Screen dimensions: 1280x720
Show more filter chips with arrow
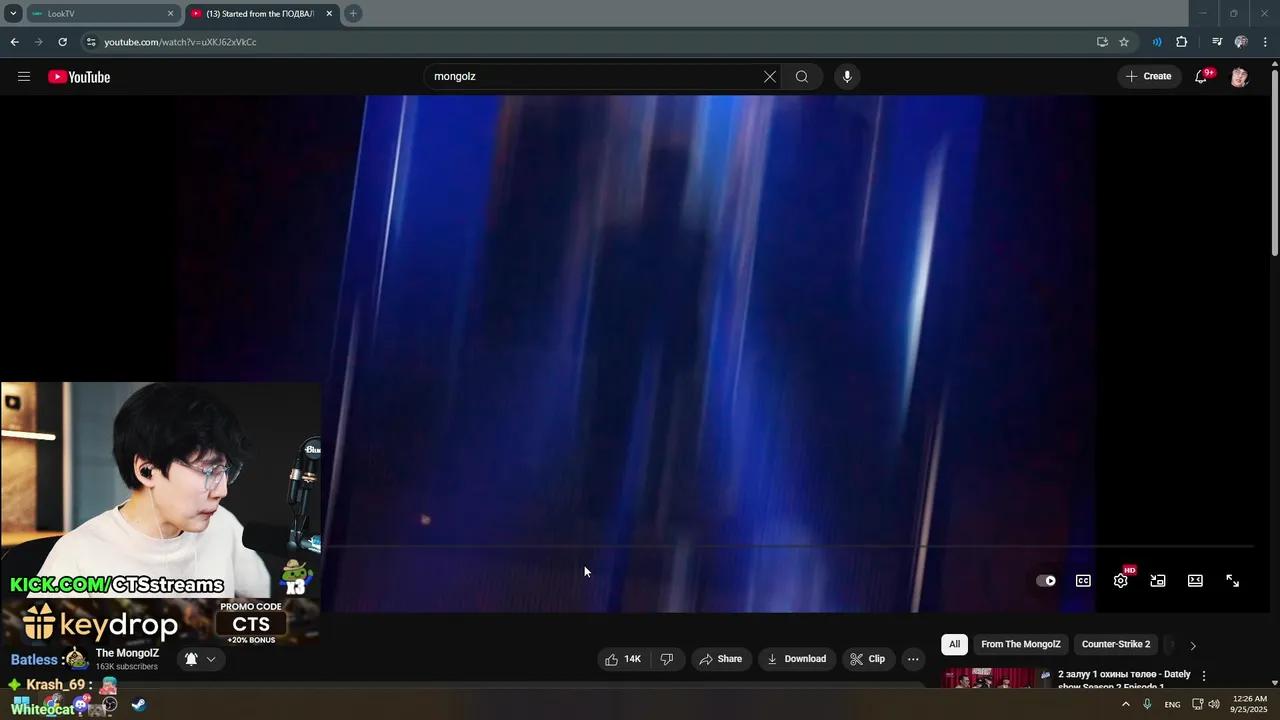pos(1192,645)
